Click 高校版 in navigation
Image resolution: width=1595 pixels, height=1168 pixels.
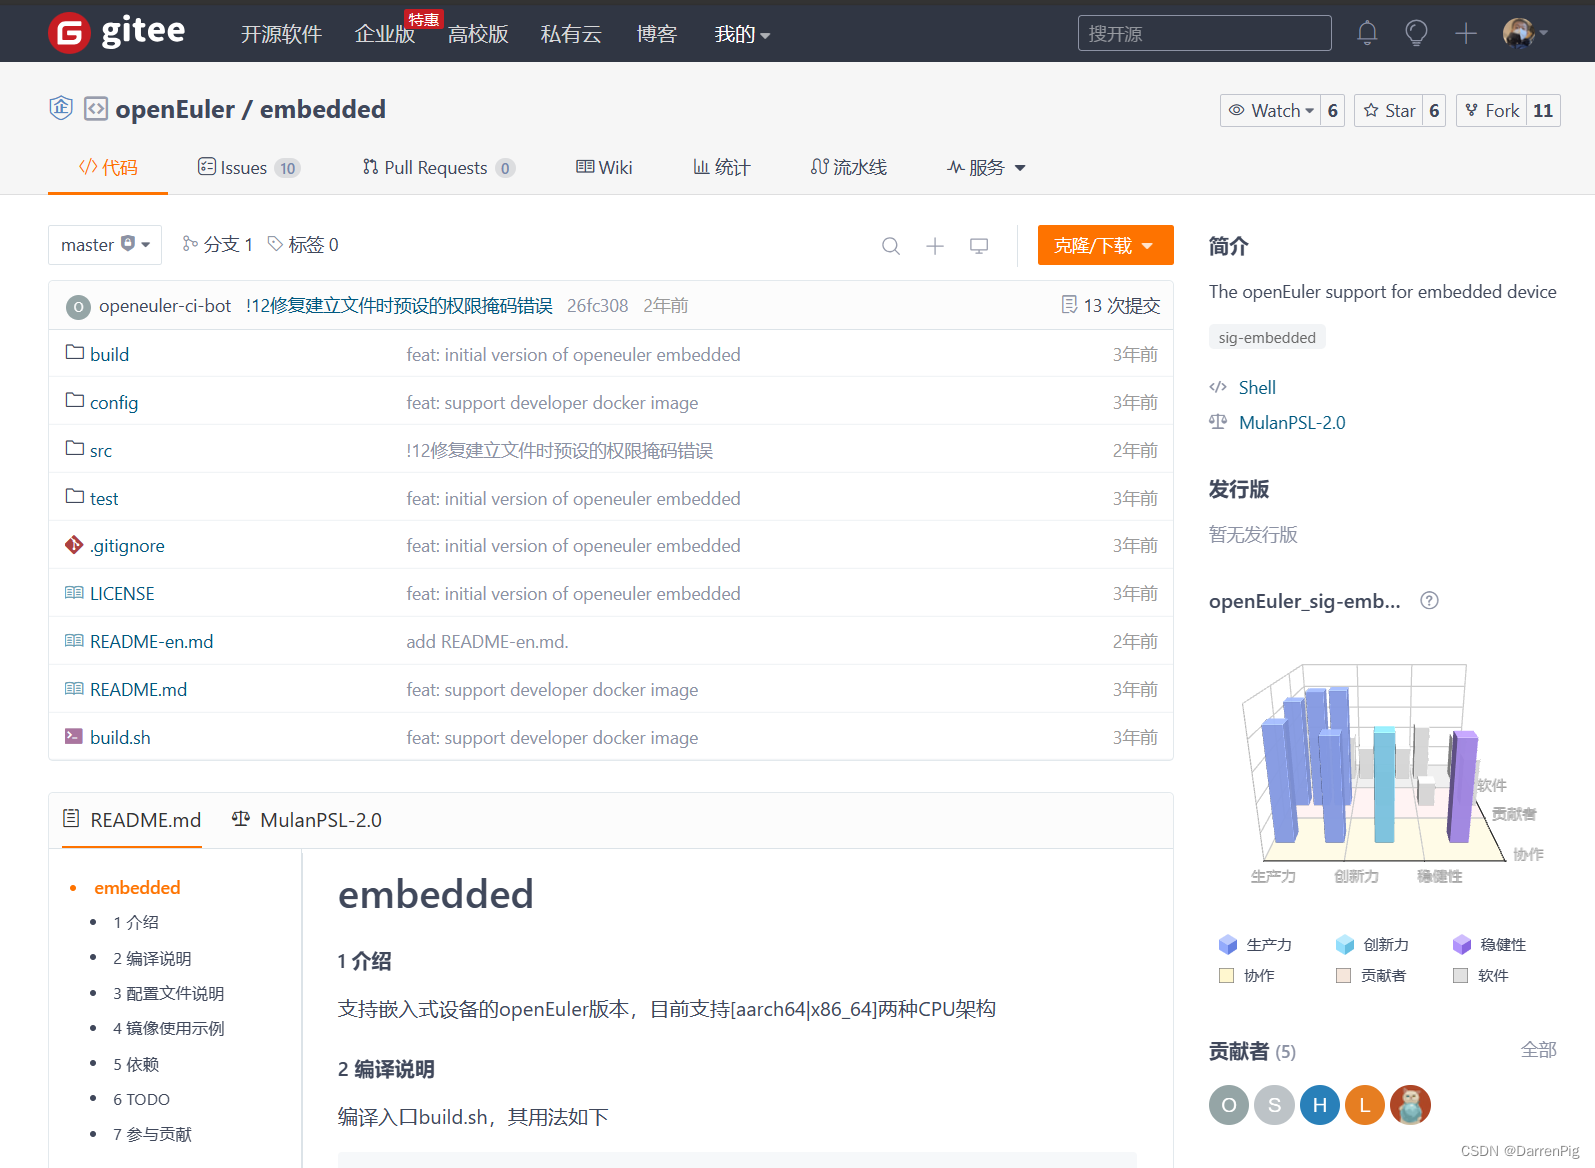click(478, 34)
